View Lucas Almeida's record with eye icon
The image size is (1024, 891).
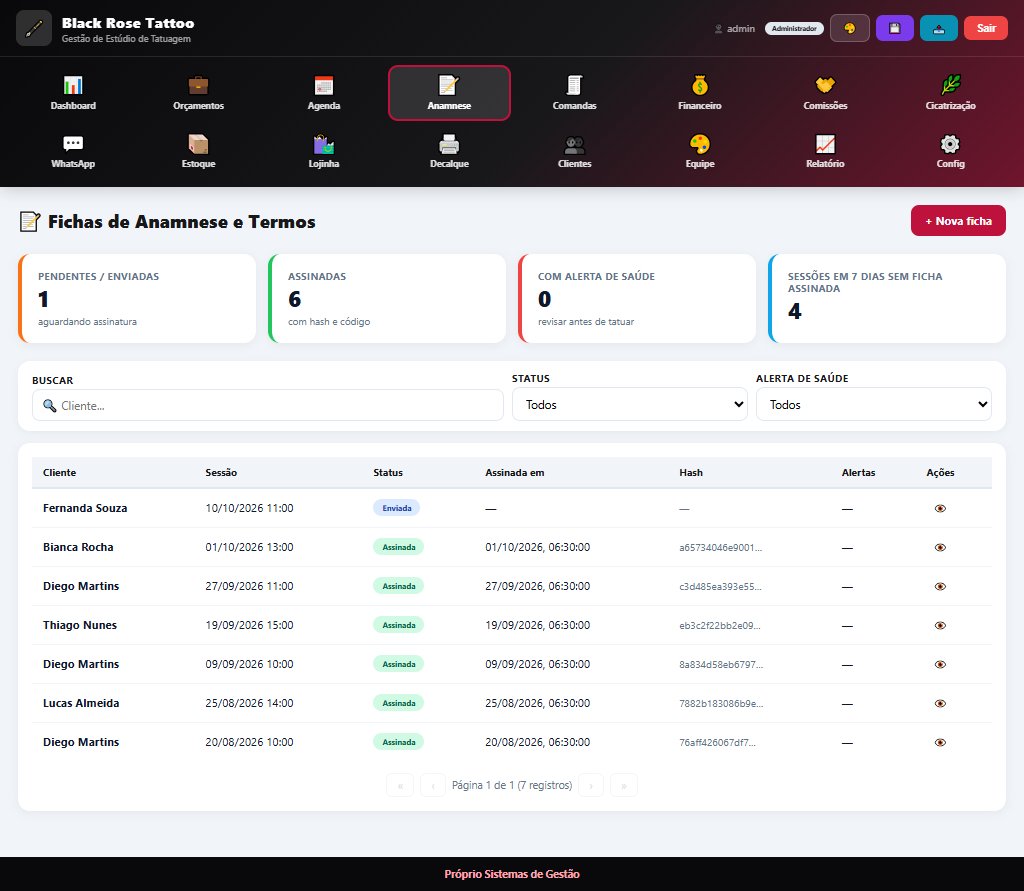pos(940,704)
